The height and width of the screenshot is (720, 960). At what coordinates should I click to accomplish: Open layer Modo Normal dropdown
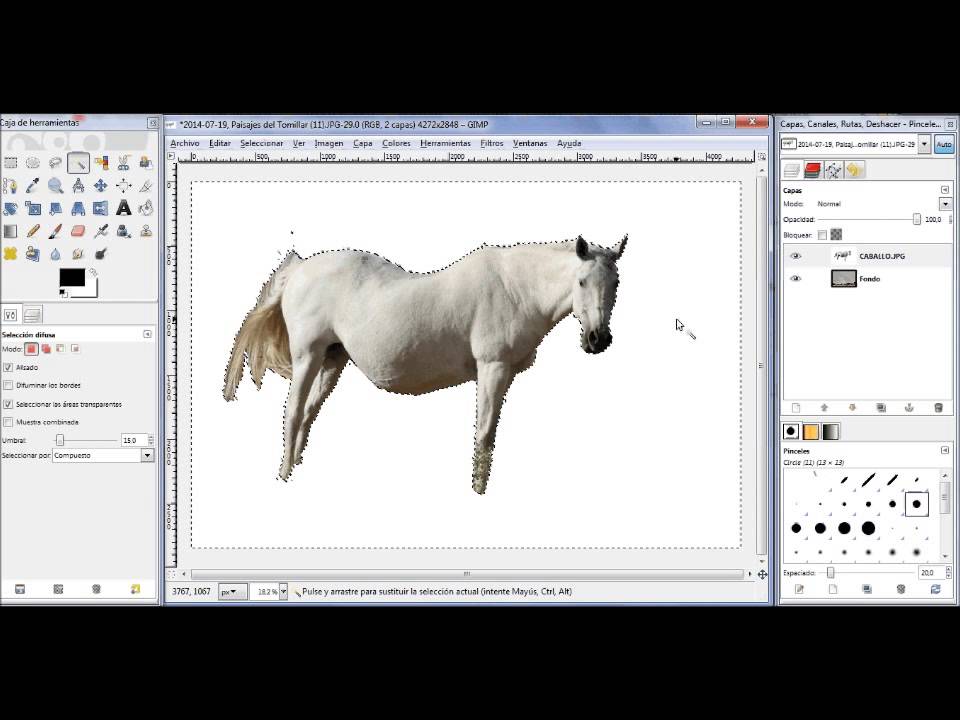[945, 204]
